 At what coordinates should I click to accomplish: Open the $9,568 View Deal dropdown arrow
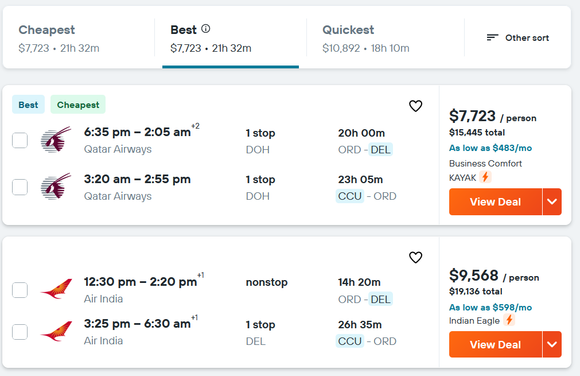(552, 345)
